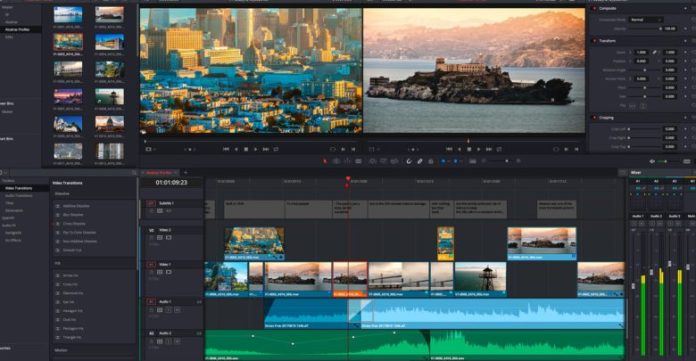This screenshot has width=696, height=361.
Task: Select the Cross Dissolve transition
Action: tap(74, 224)
